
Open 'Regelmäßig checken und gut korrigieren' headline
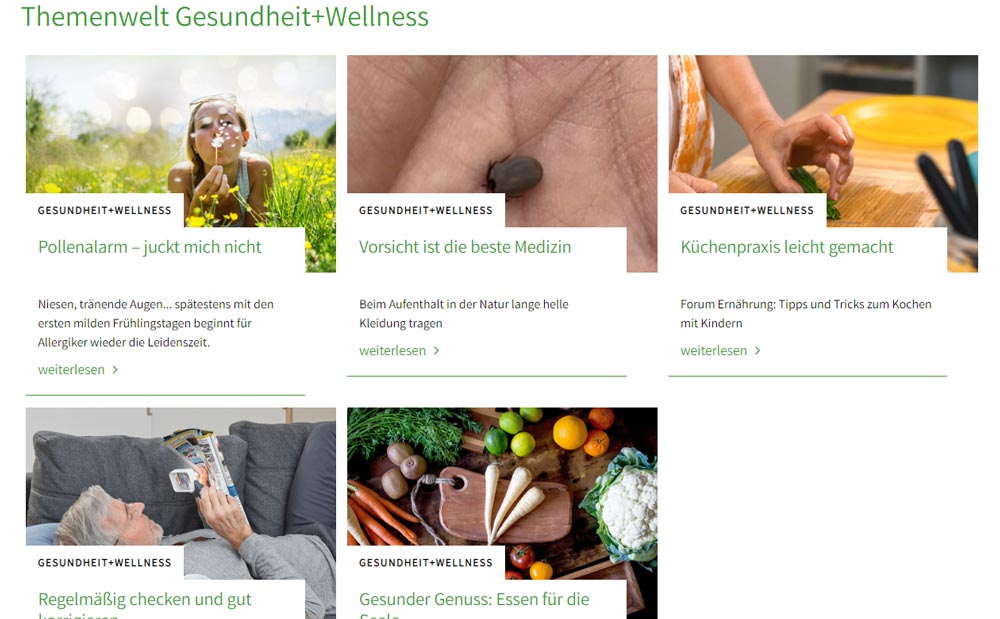145,606
